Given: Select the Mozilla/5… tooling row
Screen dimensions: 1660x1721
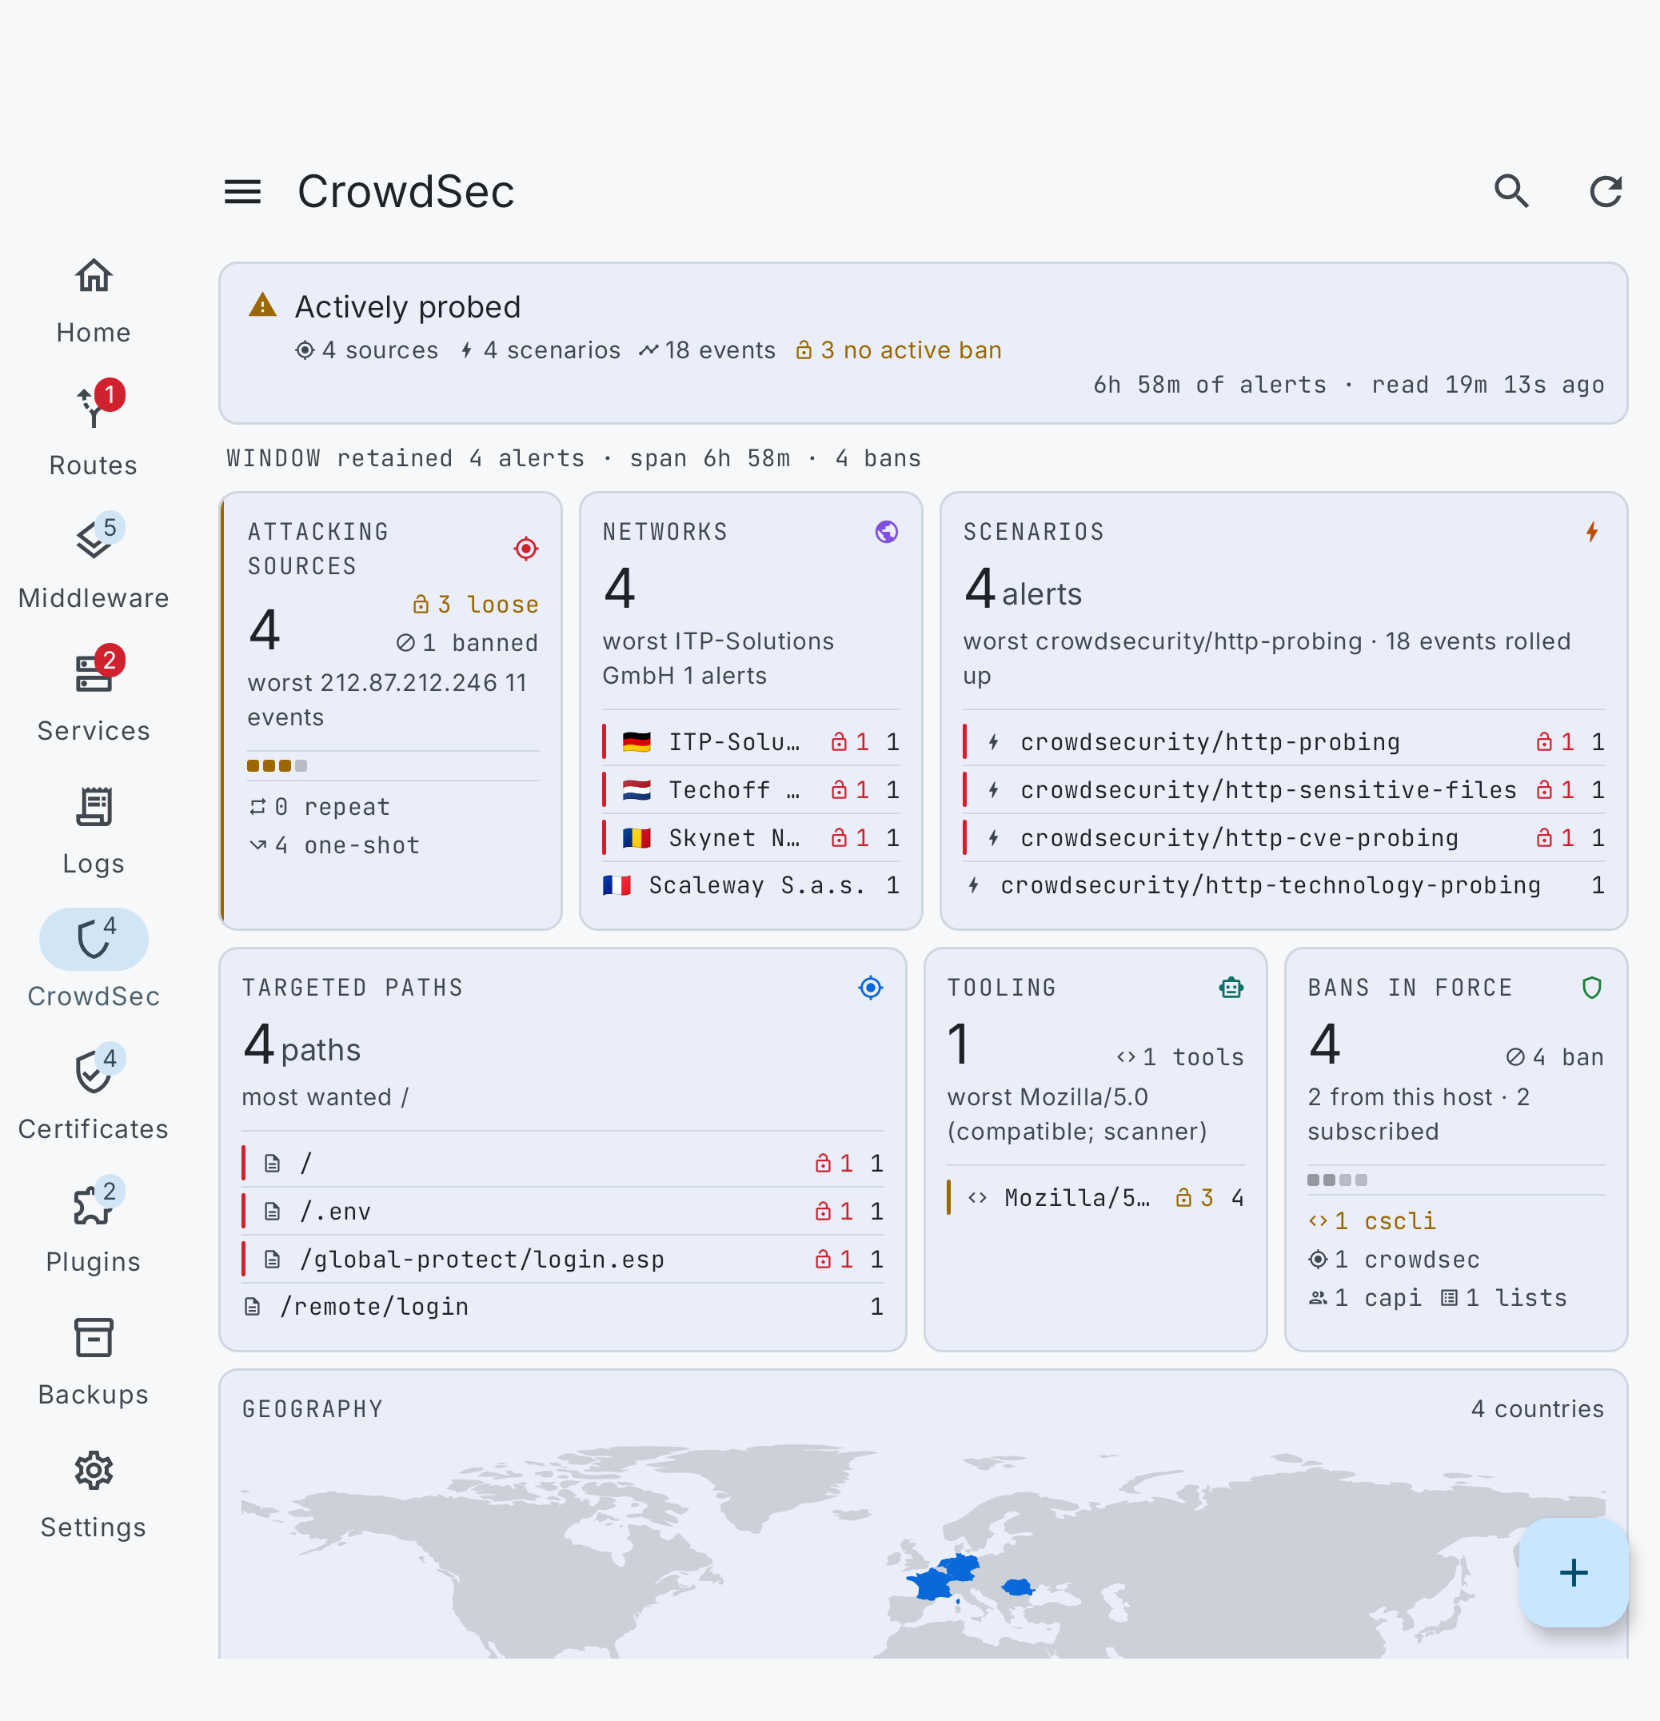Looking at the screenshot, I should (x=1096, y=1198).
